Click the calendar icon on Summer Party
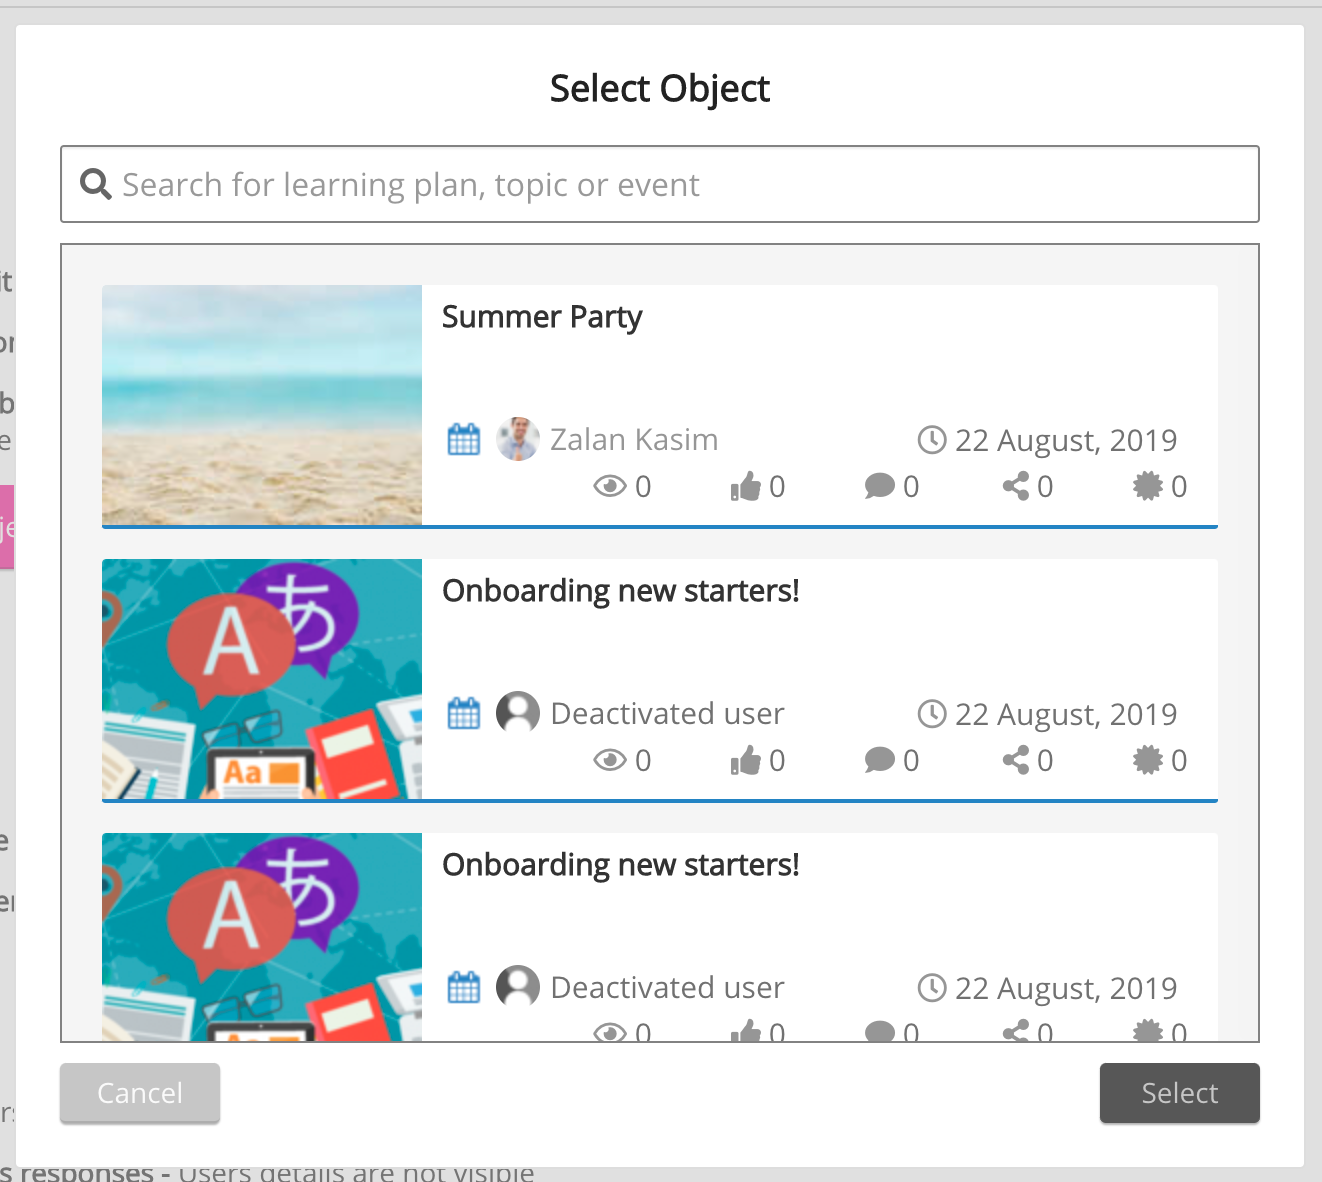 [463, 439]
